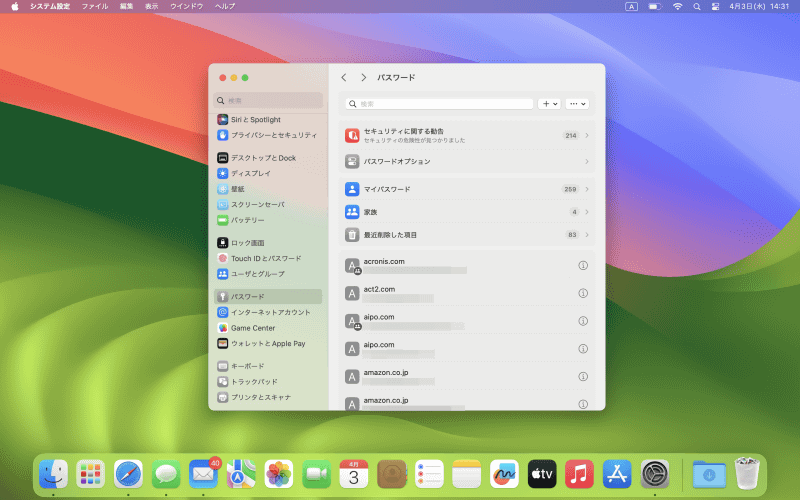
Task: Open 壁紙 settings in sidebar
Action: click(268, 189)
